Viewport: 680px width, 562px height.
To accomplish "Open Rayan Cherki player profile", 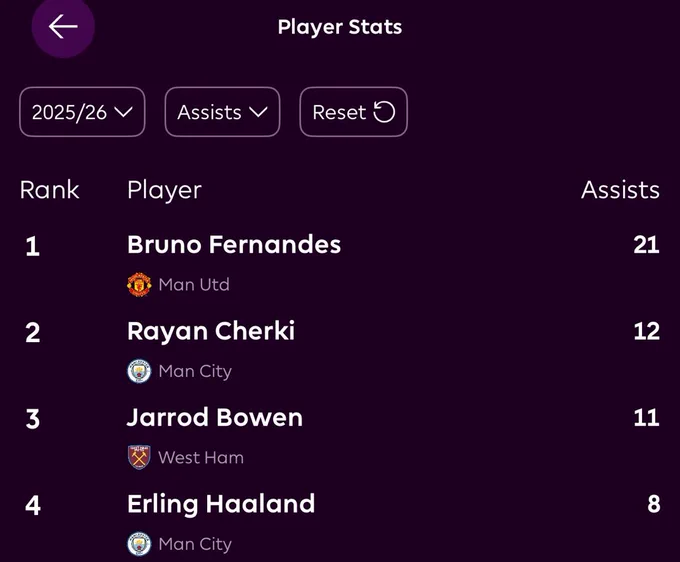I will click(x=211, y=332).
